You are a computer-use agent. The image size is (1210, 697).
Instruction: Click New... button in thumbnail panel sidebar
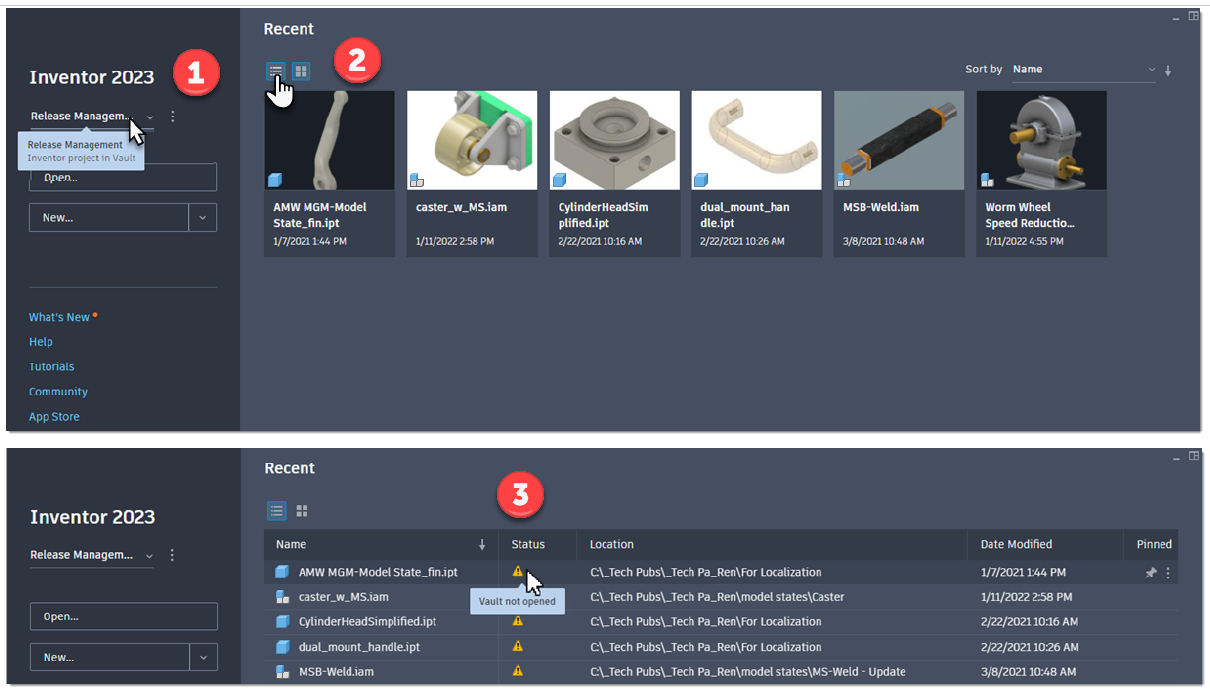(109, 217)
